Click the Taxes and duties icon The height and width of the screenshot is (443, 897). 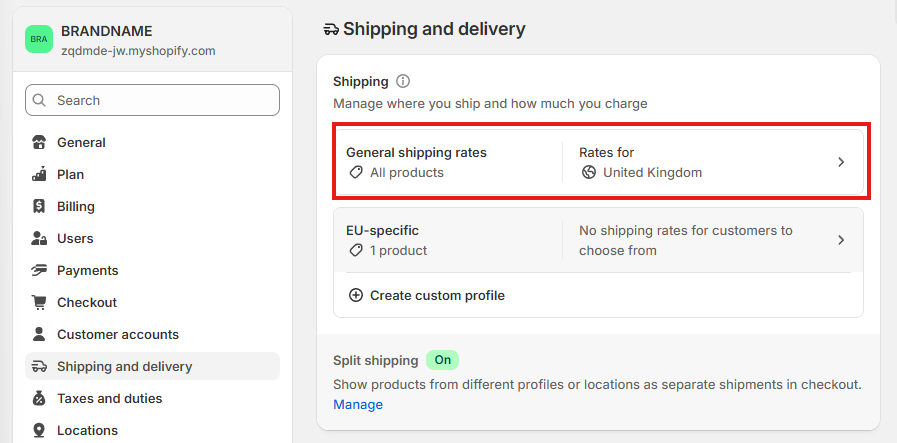click(x=39, y=398)
